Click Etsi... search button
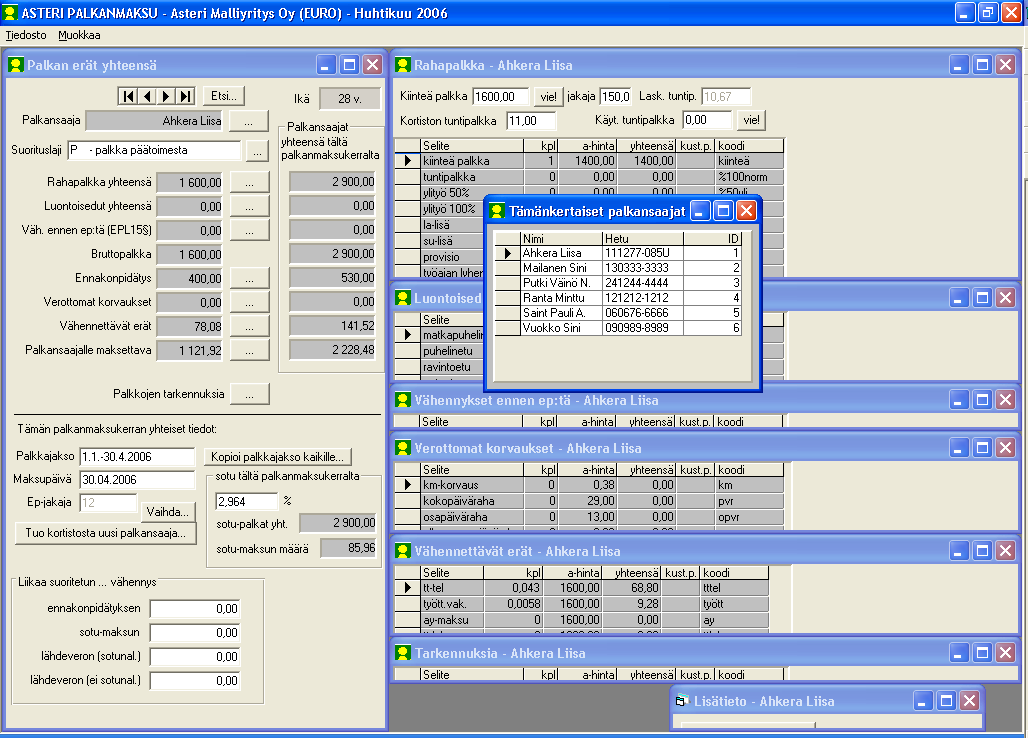The width and height of the screenshot is (1028, 738). pyautogui.click(x=224, y=96)
